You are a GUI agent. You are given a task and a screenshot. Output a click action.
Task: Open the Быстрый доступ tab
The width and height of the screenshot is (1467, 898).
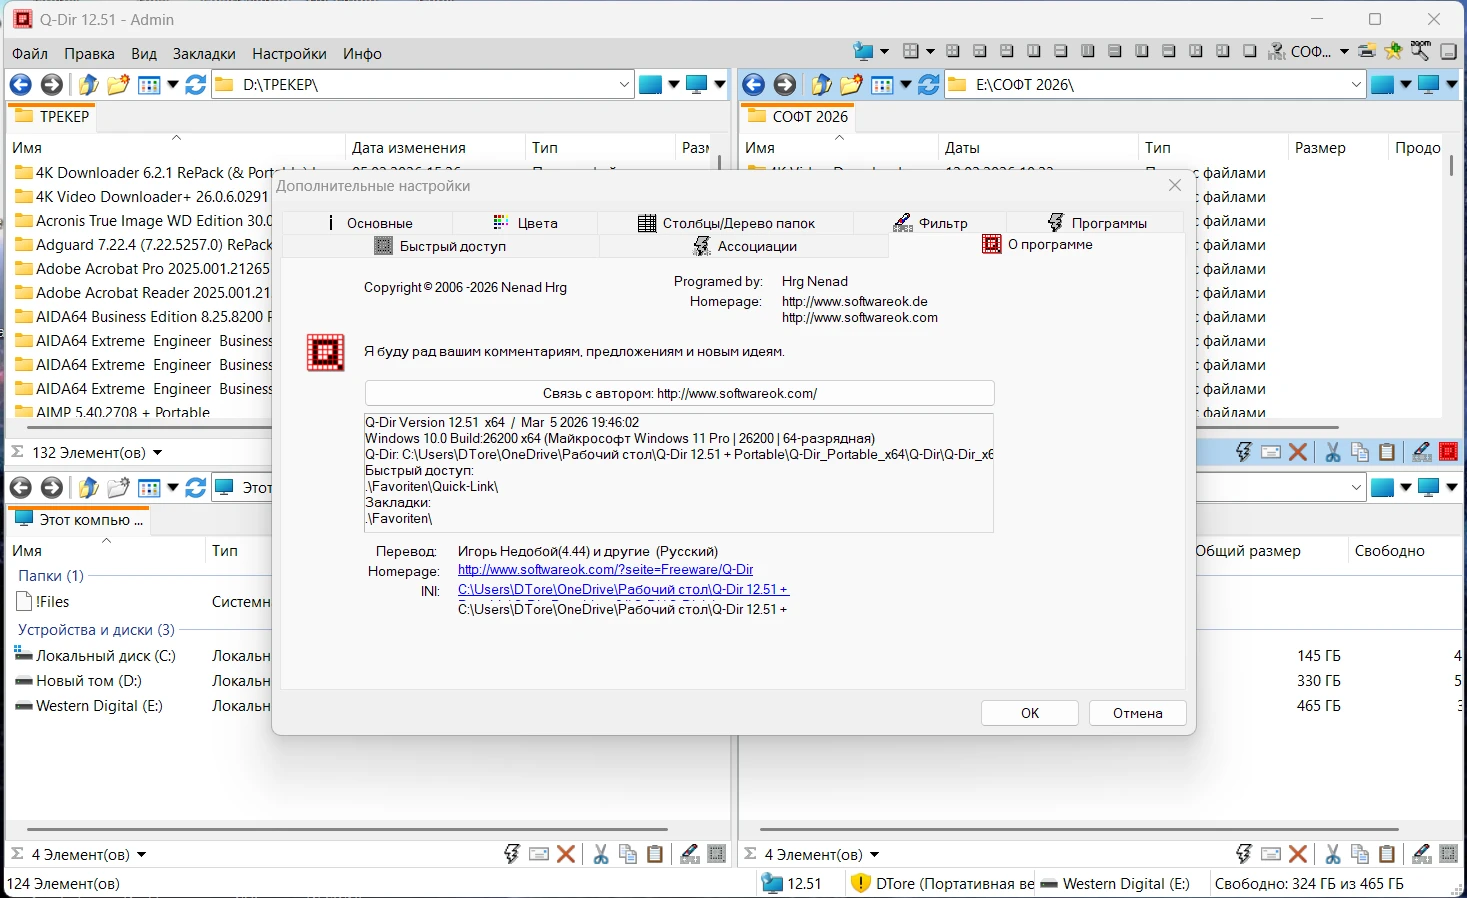point(441,246)
